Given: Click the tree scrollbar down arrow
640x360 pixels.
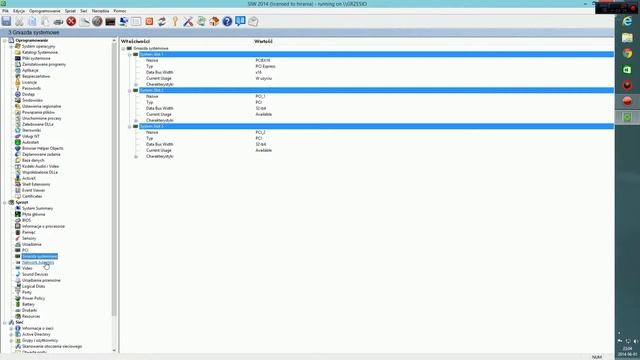Looking at the screenshot, I should tap(114, 350).
